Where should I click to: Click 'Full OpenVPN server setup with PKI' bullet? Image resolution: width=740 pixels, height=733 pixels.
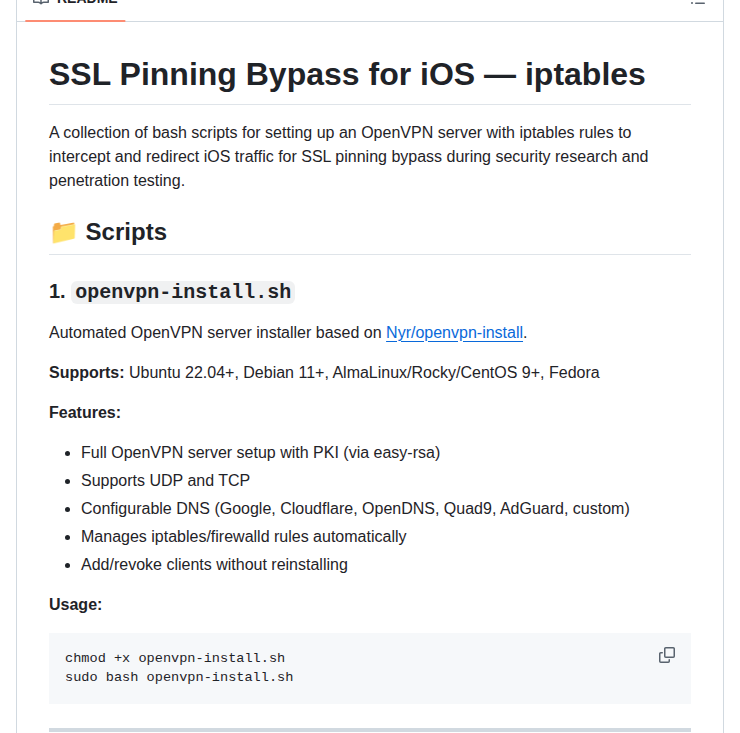tap(261, 453)
